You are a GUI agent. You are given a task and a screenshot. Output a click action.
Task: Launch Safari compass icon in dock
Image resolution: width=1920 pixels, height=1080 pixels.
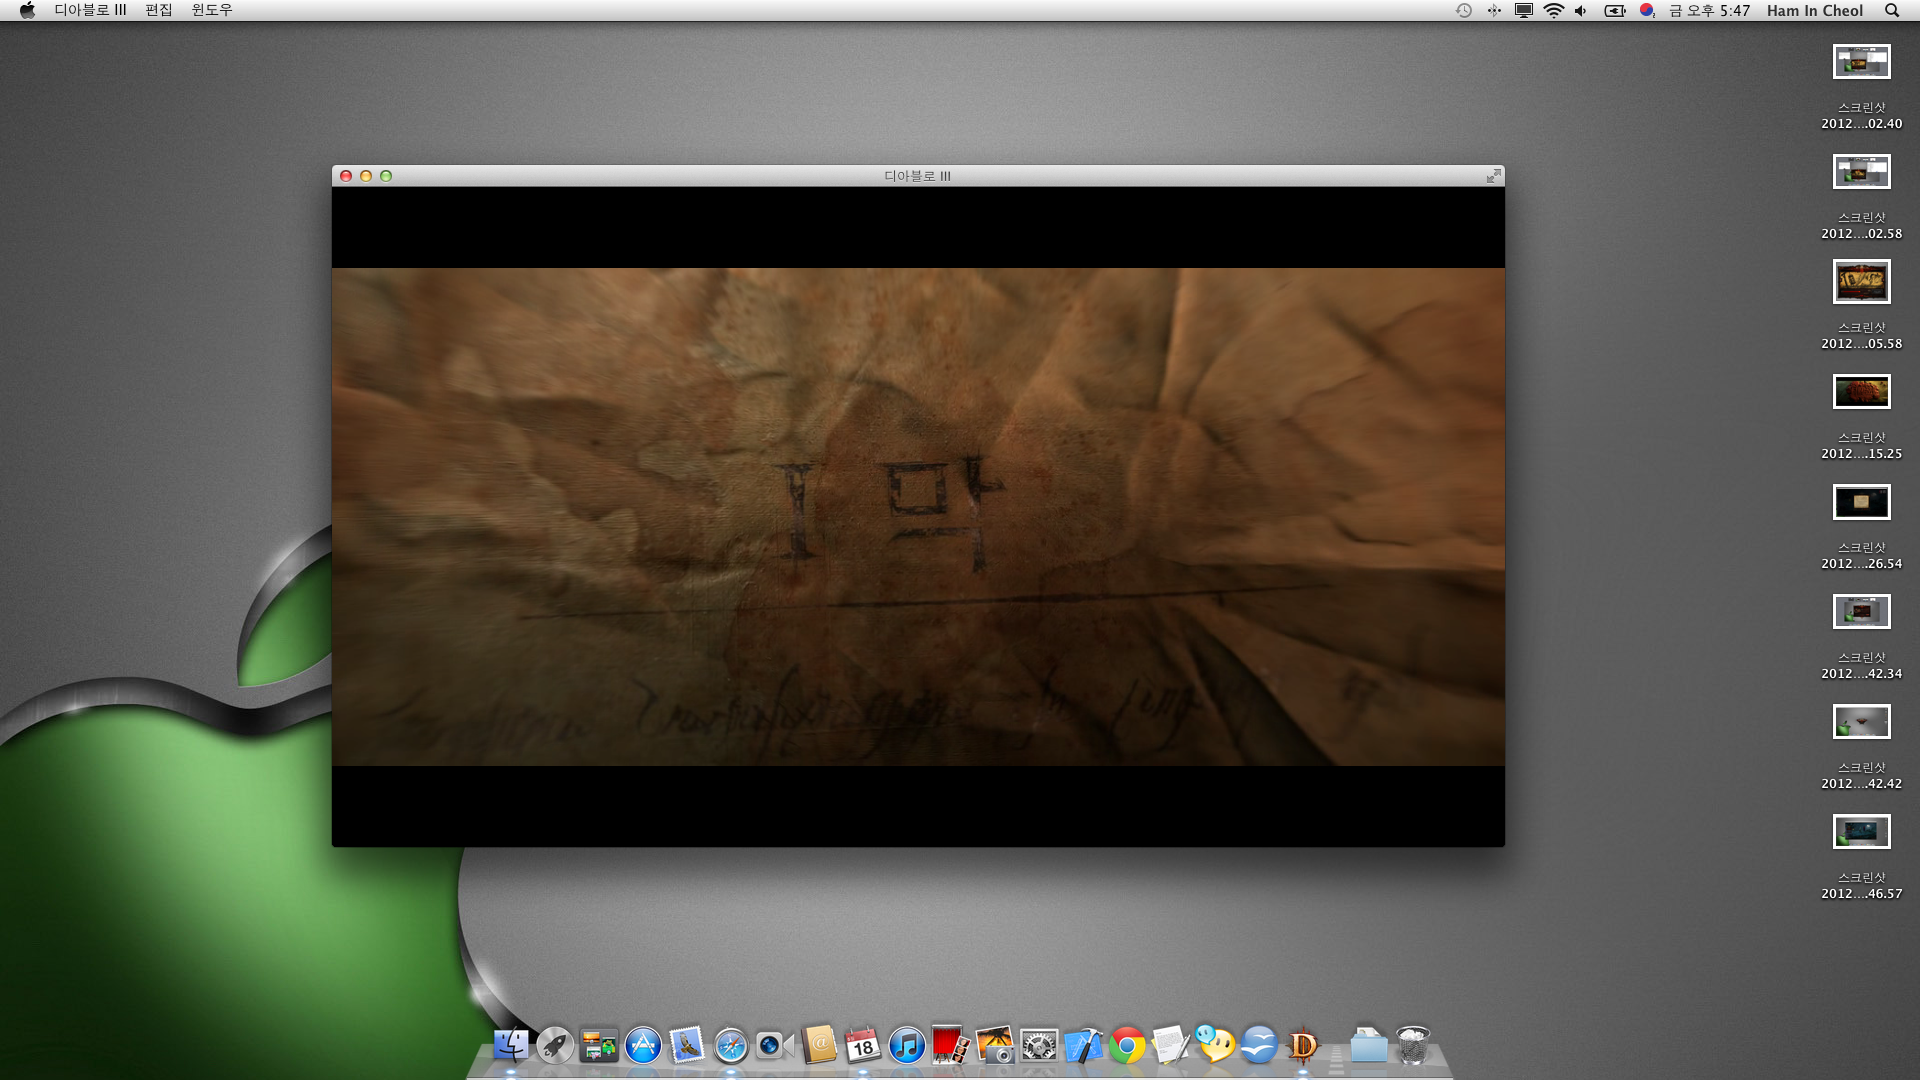[731, 1046]
